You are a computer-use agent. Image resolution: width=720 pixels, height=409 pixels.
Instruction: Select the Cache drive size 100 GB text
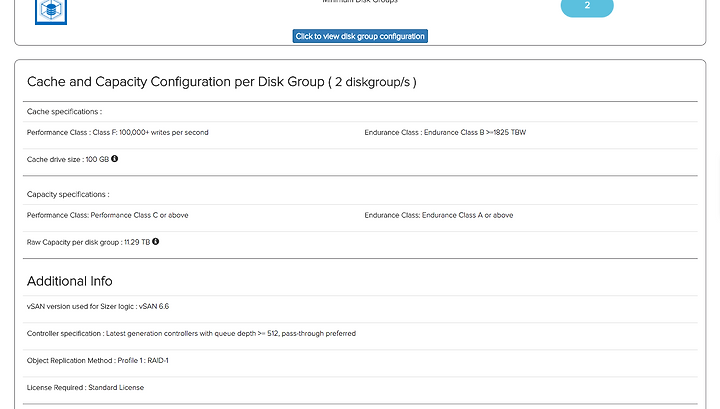coord(68,159)
